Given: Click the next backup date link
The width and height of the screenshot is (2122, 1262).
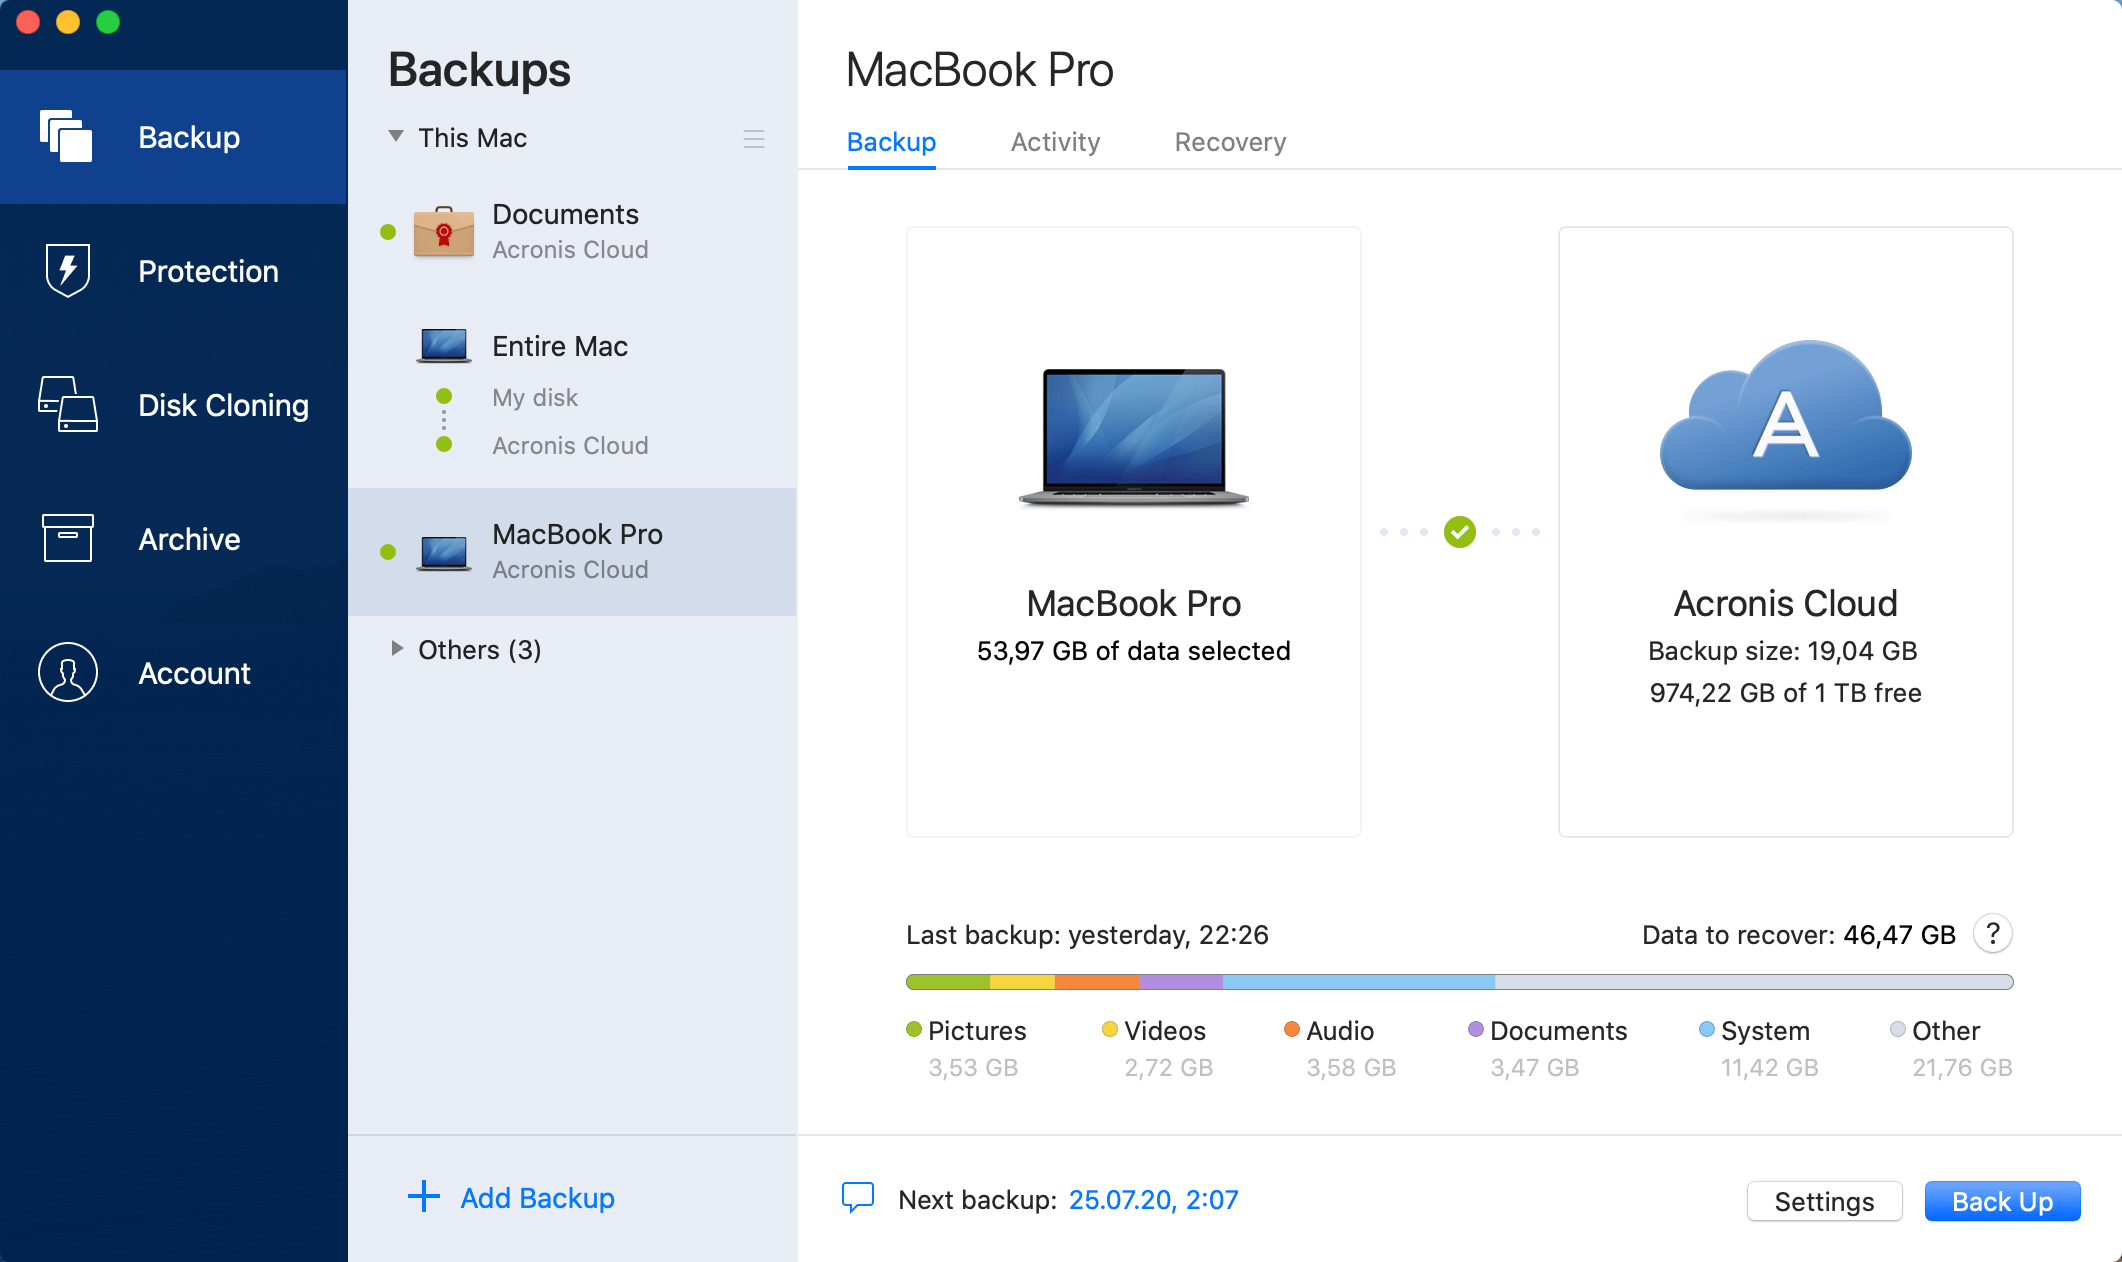Looking at the screenshot, I should pos(1153,1199).
